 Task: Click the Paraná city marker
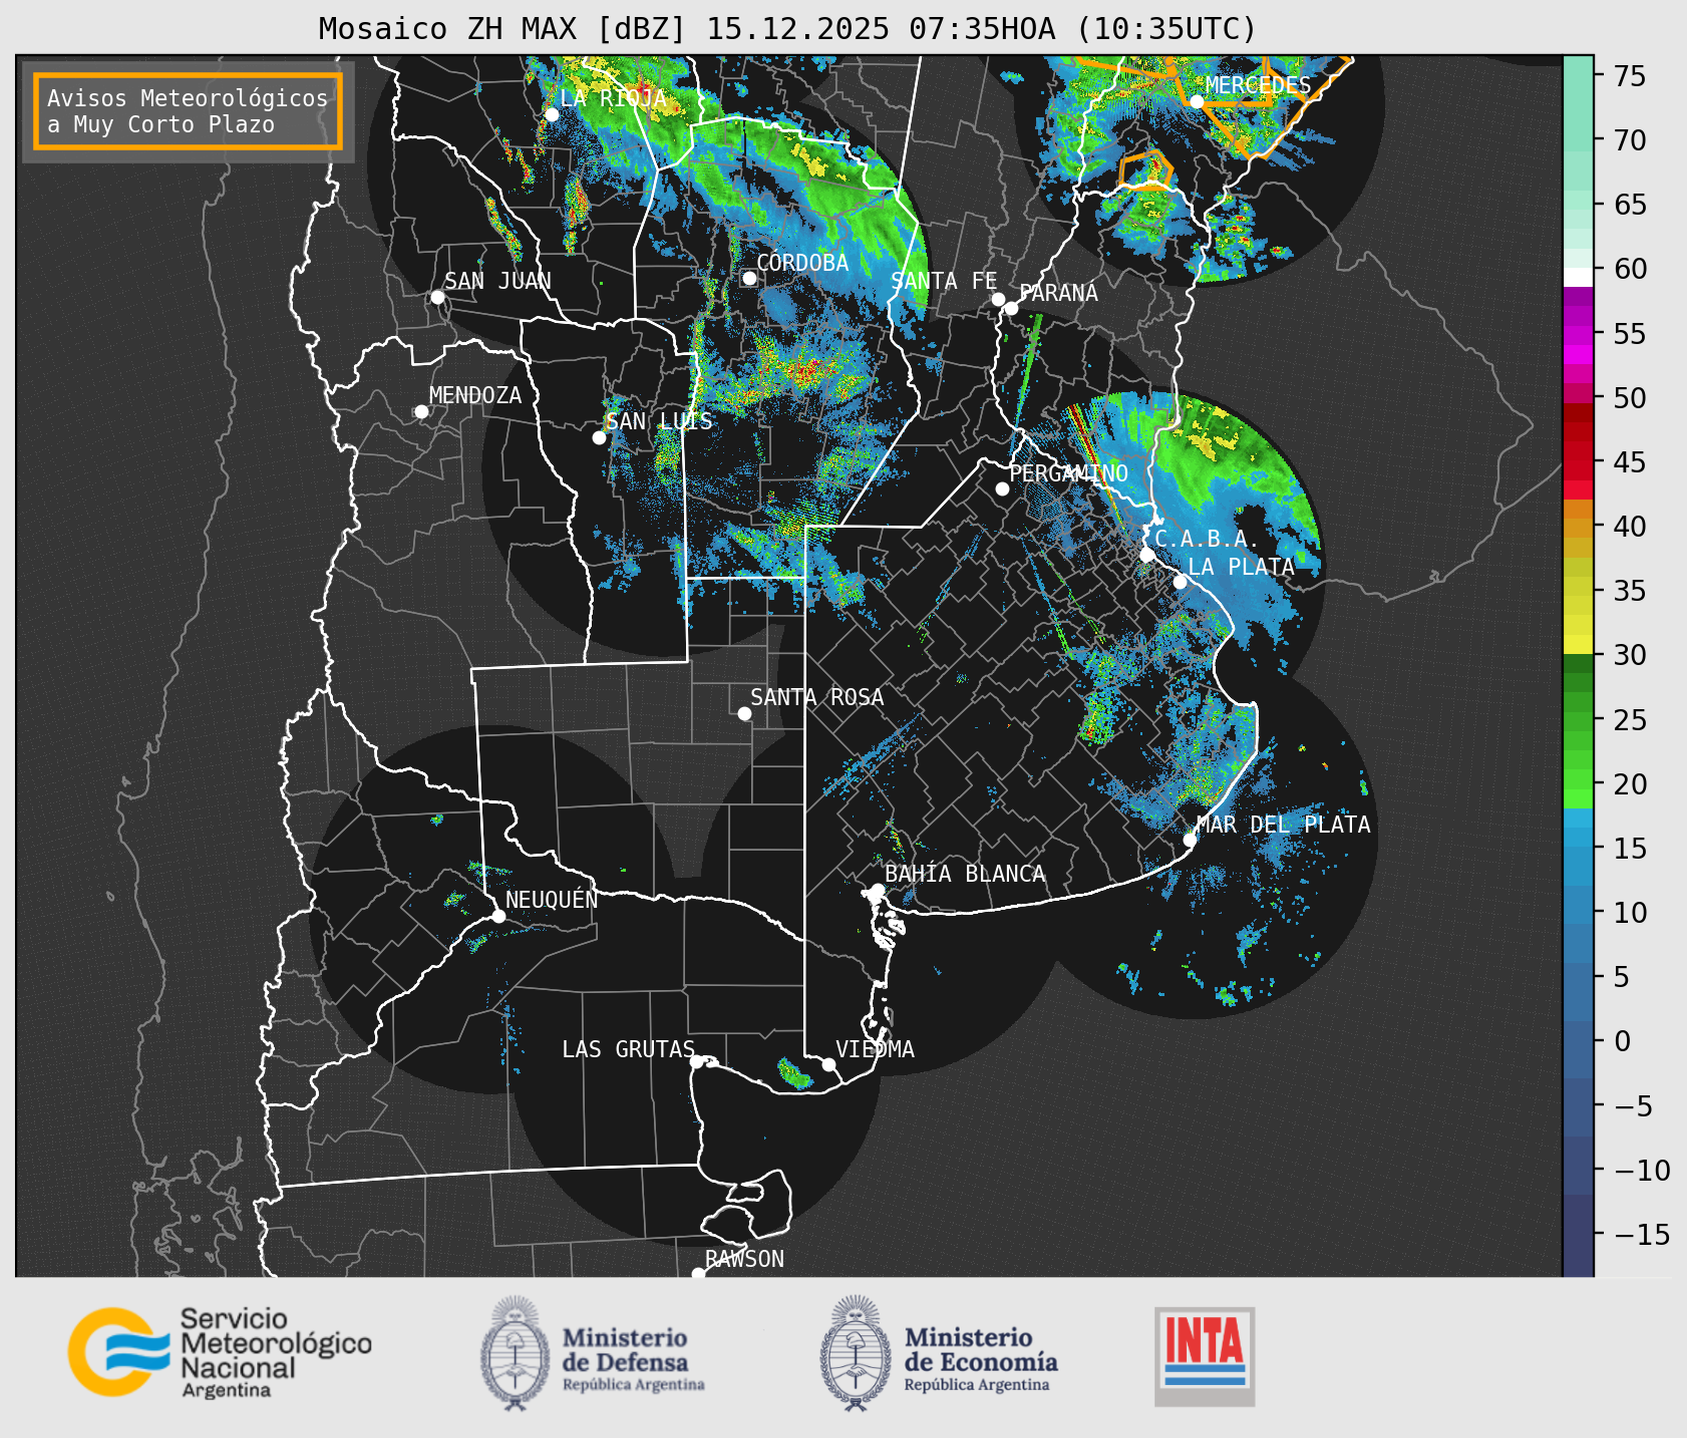point(1011,308)
